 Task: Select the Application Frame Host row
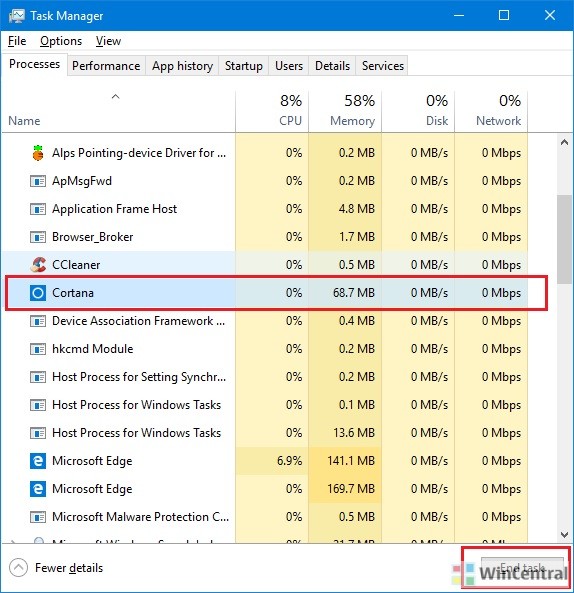(x=265, y=209)
